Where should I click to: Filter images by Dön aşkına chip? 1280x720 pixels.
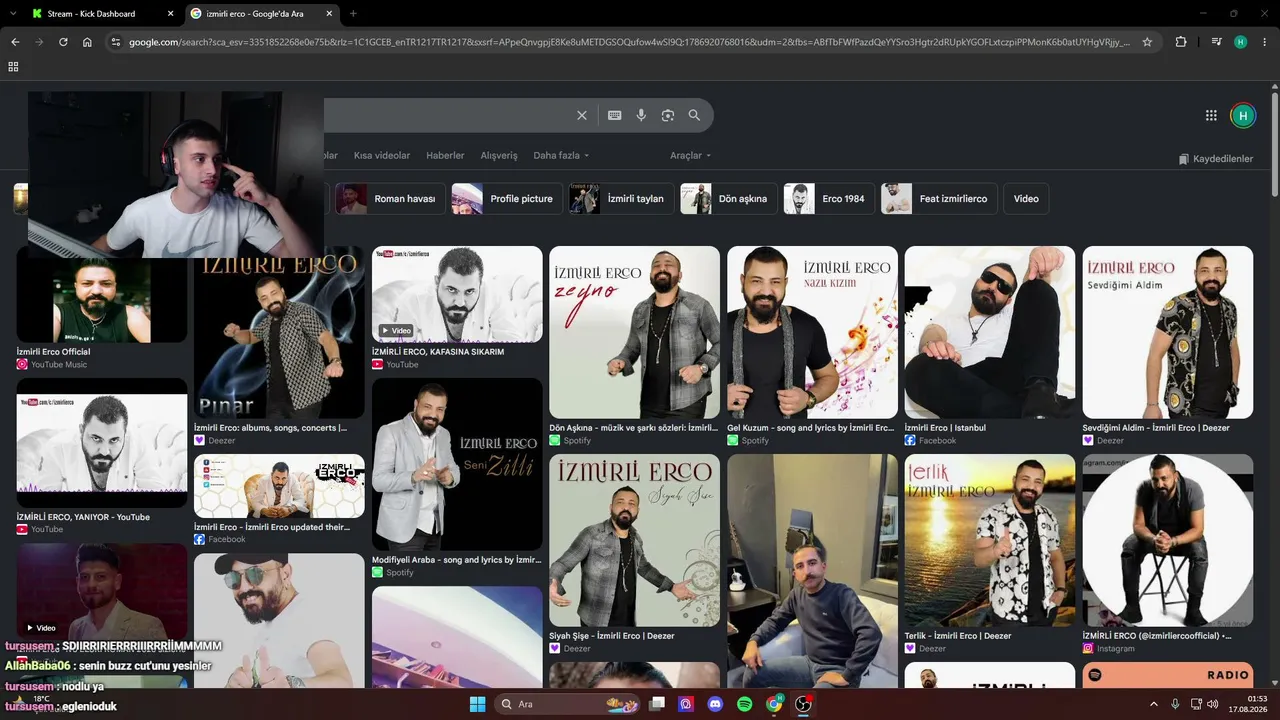(728, 199)
